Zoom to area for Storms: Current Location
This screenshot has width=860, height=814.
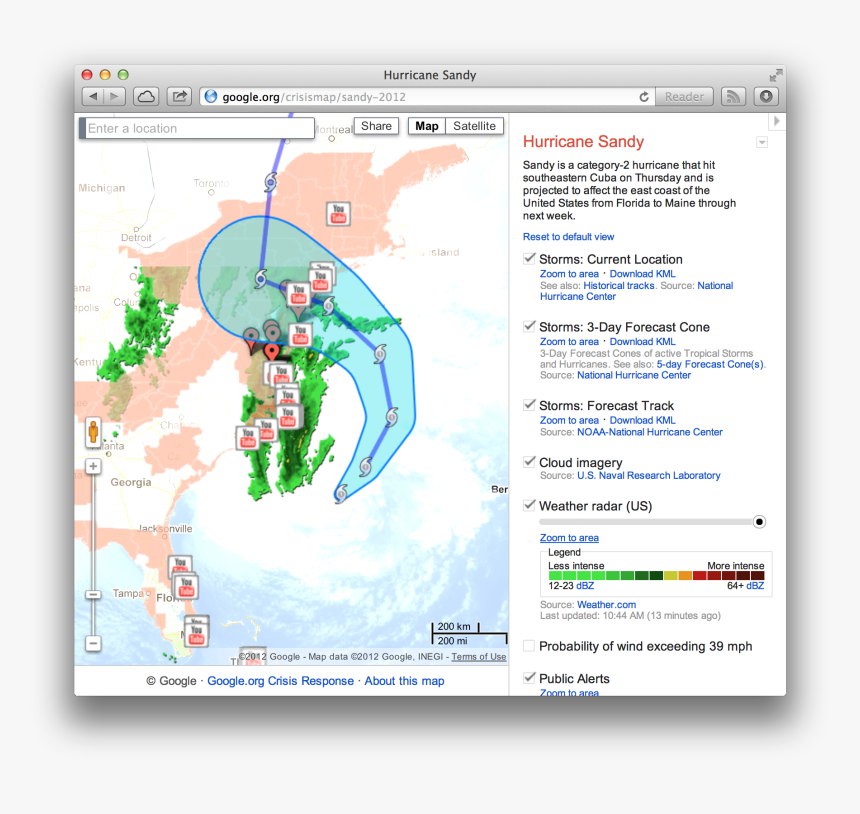569,274
